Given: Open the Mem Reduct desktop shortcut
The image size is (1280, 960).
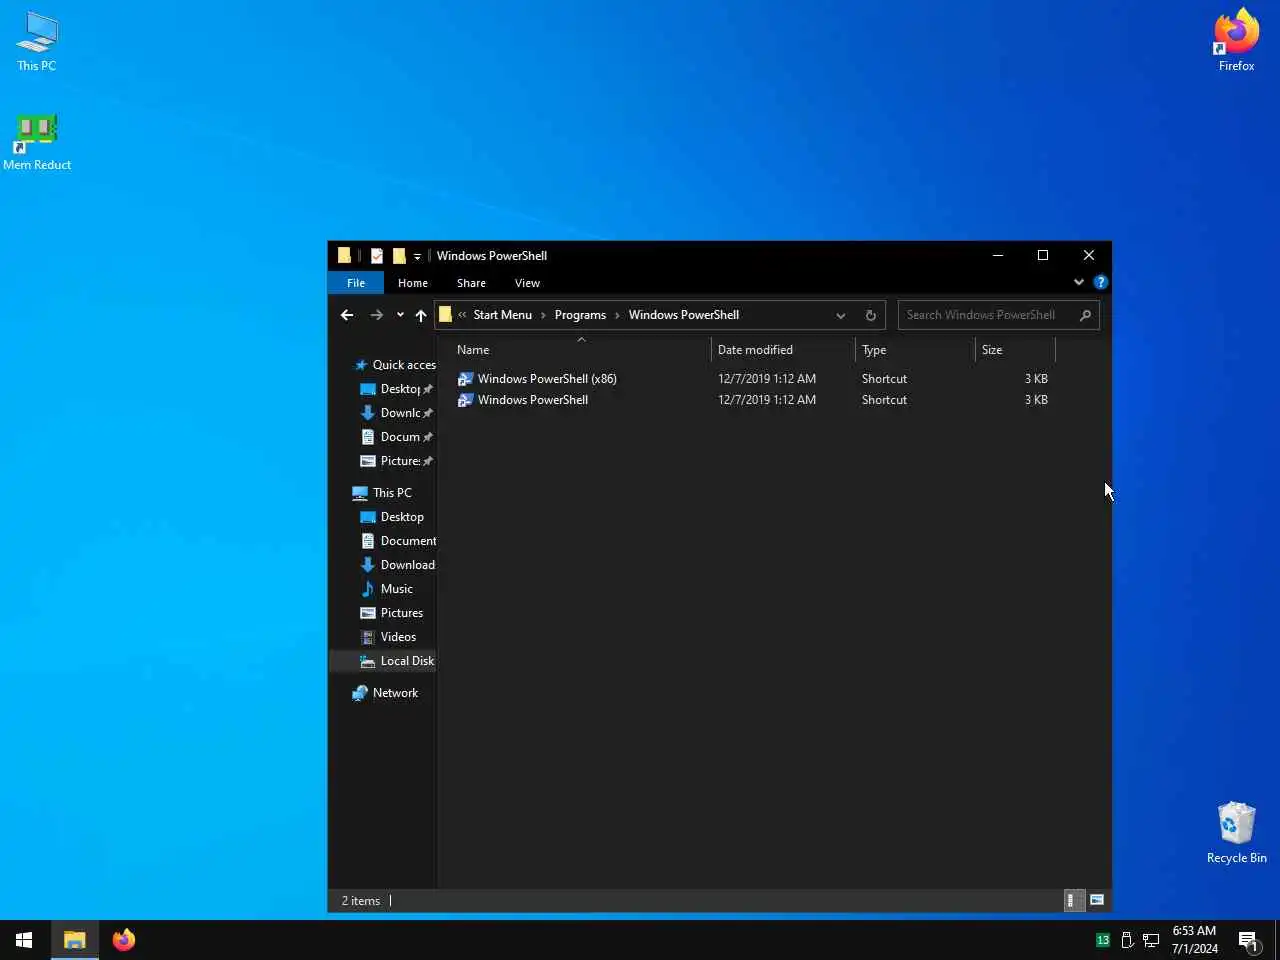Looking at the screenshot, I should tap(37, 142).
